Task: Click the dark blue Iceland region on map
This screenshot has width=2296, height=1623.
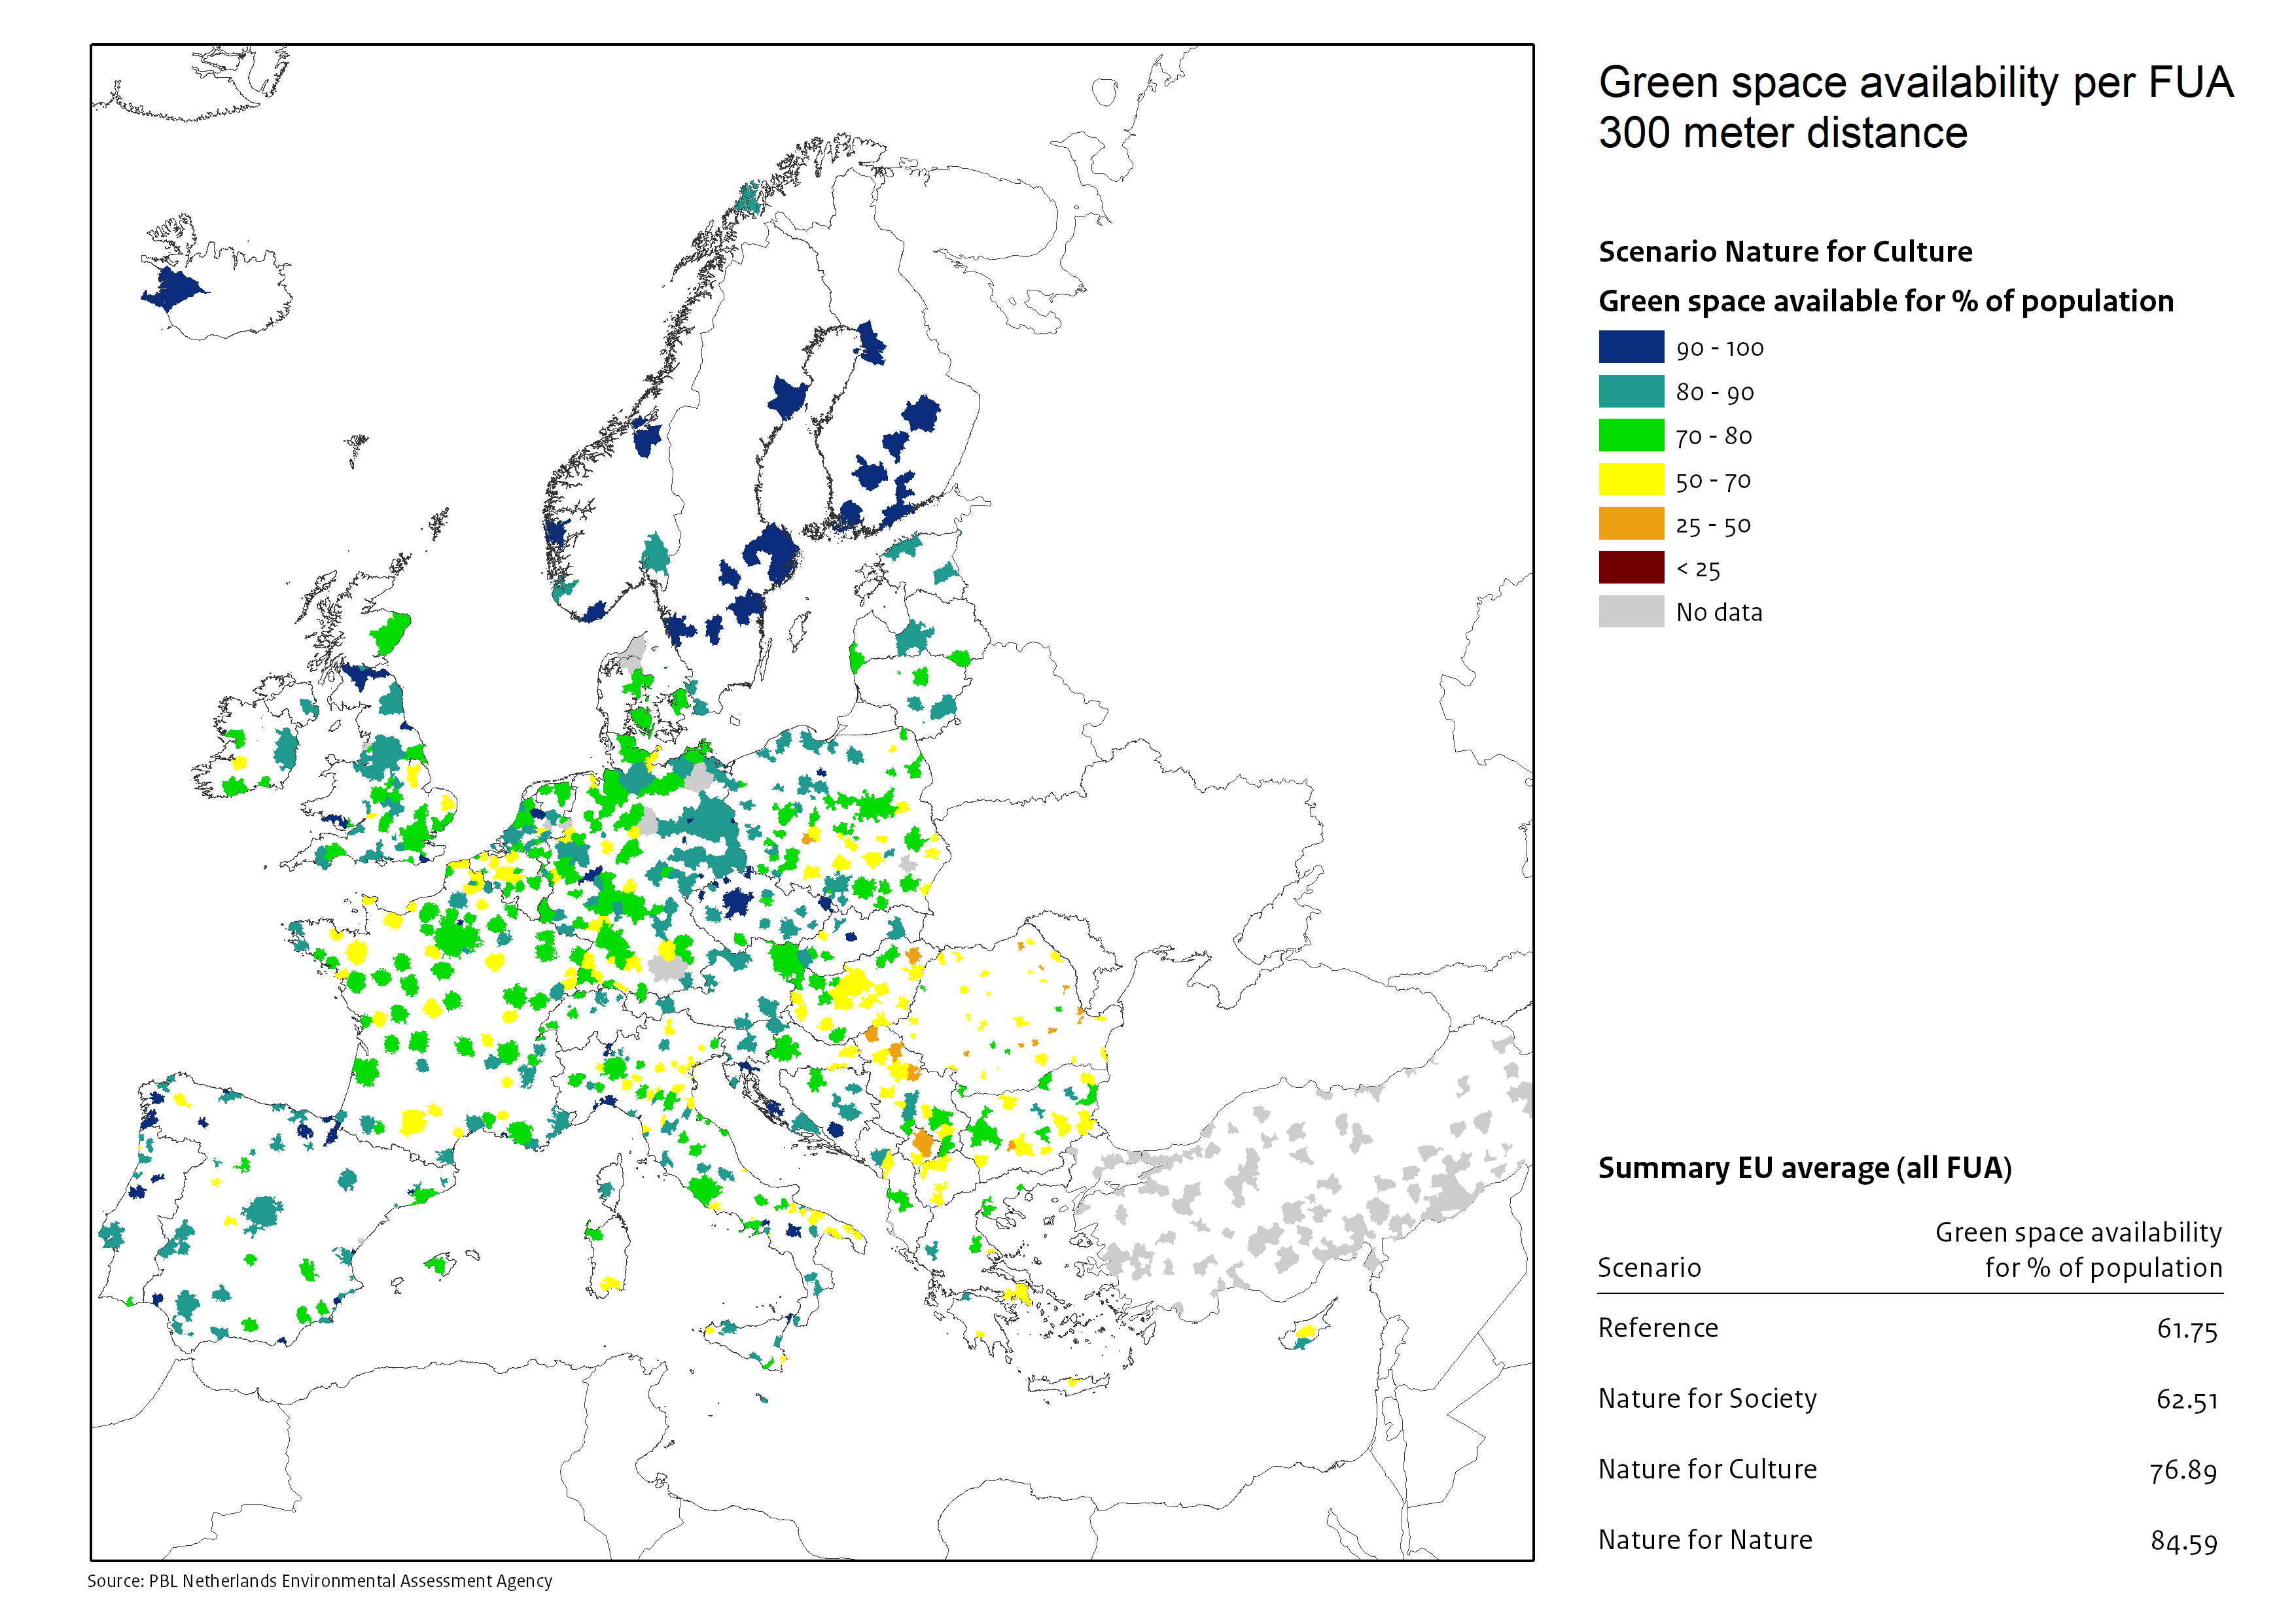Action: click(x=174, y=290)
